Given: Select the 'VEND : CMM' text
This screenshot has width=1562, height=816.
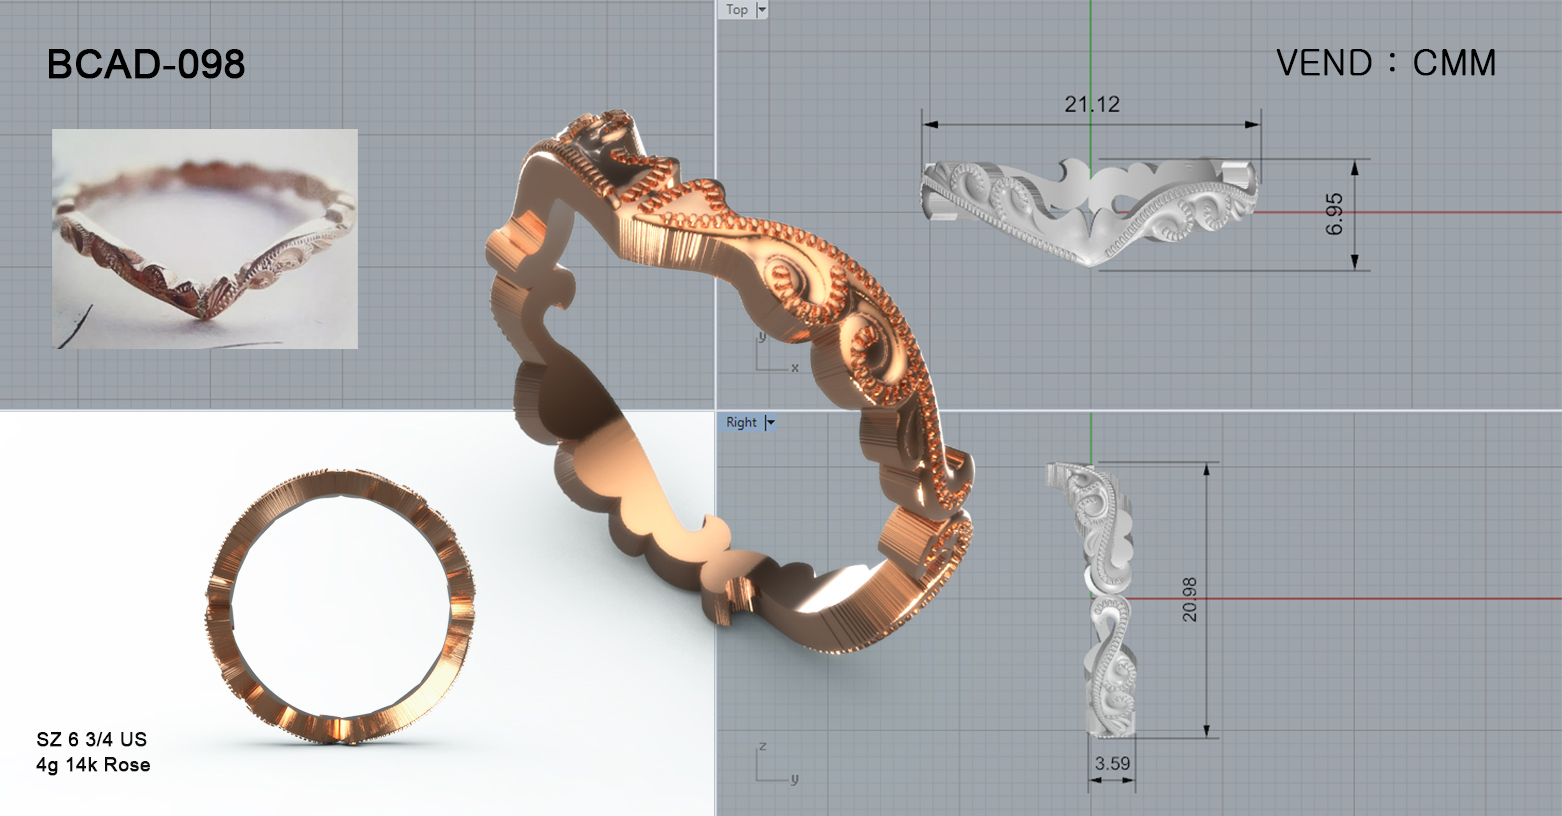Looking at the screenshot, I should (1386, 63).
